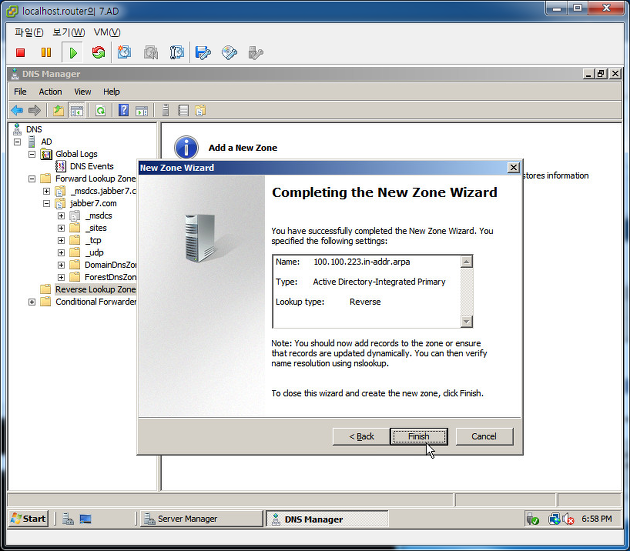Click the Back button in wizard
Viewport: 630px width, 551px height.
click(361, 436)
